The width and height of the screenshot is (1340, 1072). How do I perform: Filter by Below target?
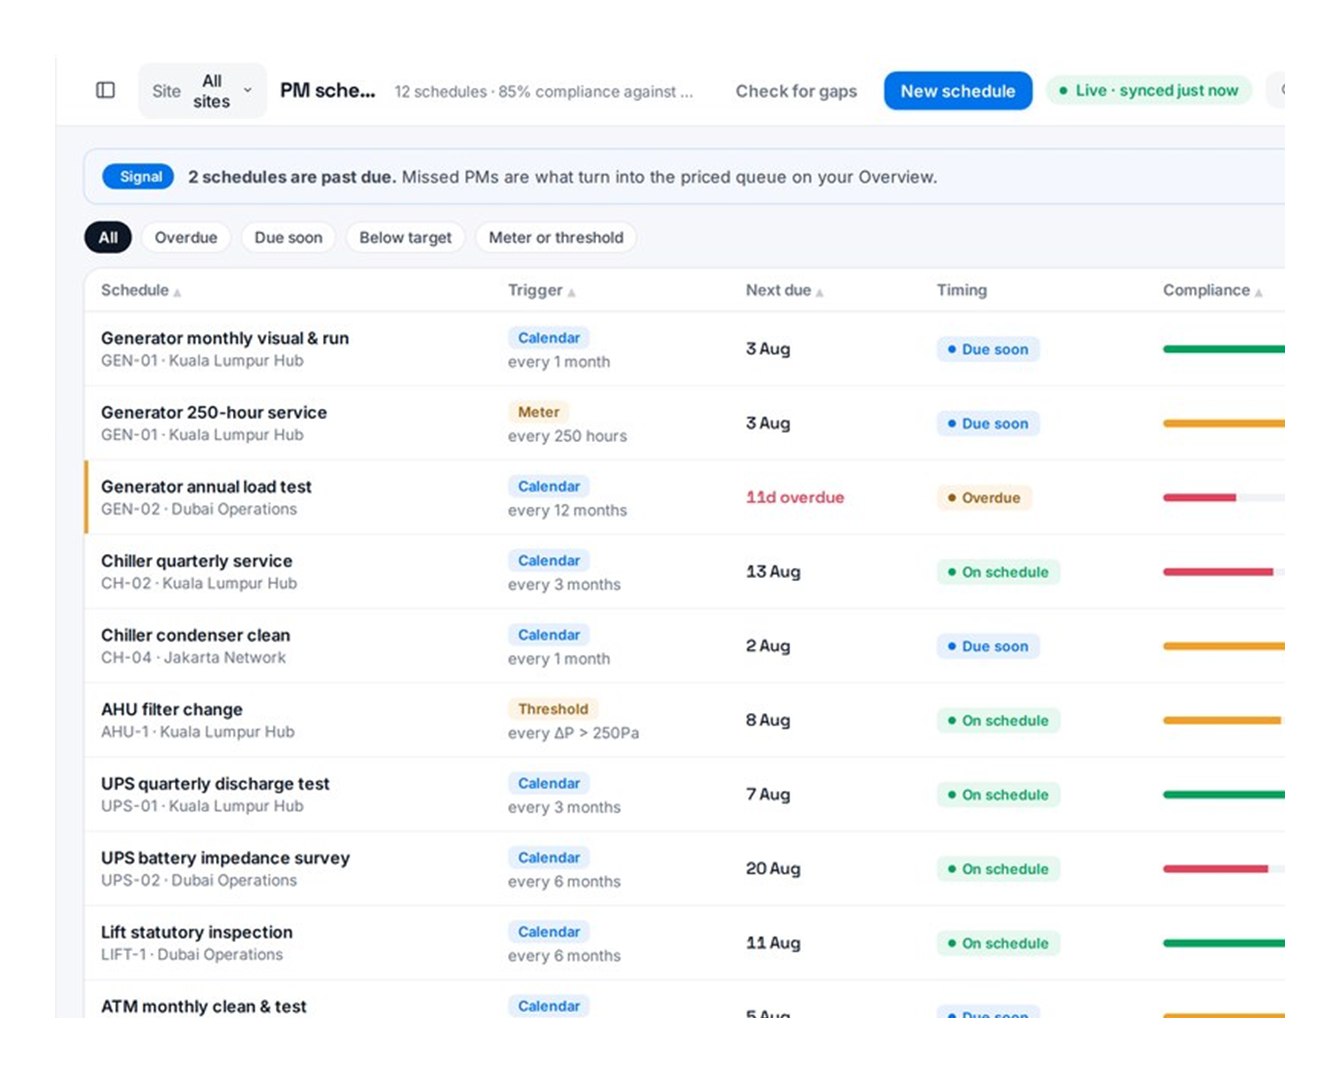[405, 237]
